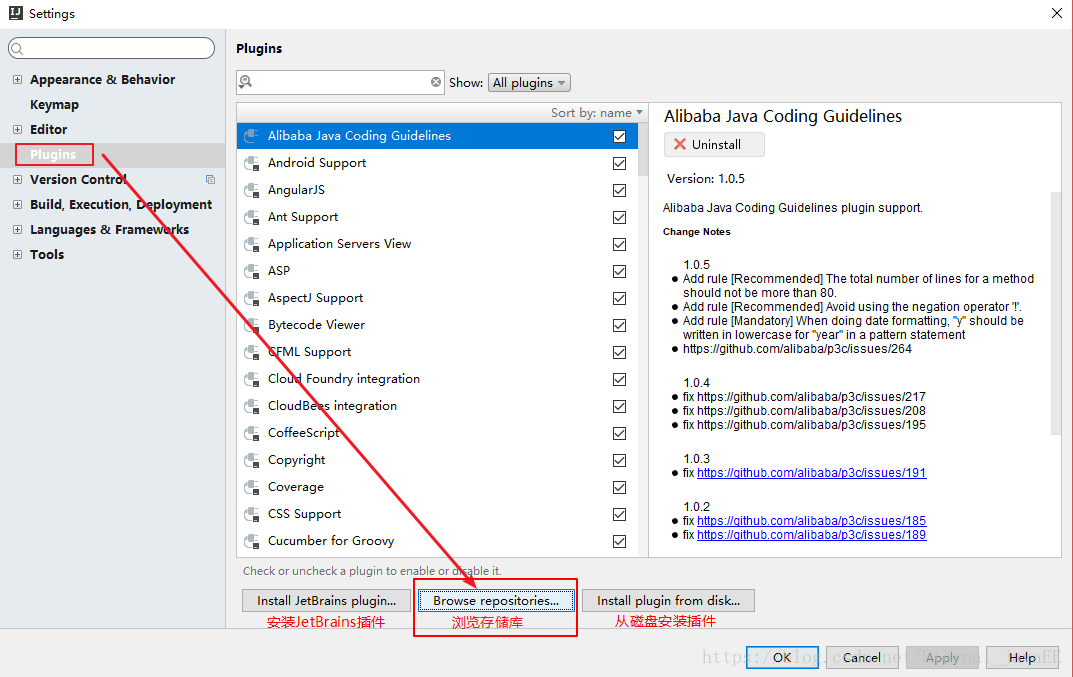
Task: Click the CloudBees integration plugin icon
Action: click(x=252, y=407)
